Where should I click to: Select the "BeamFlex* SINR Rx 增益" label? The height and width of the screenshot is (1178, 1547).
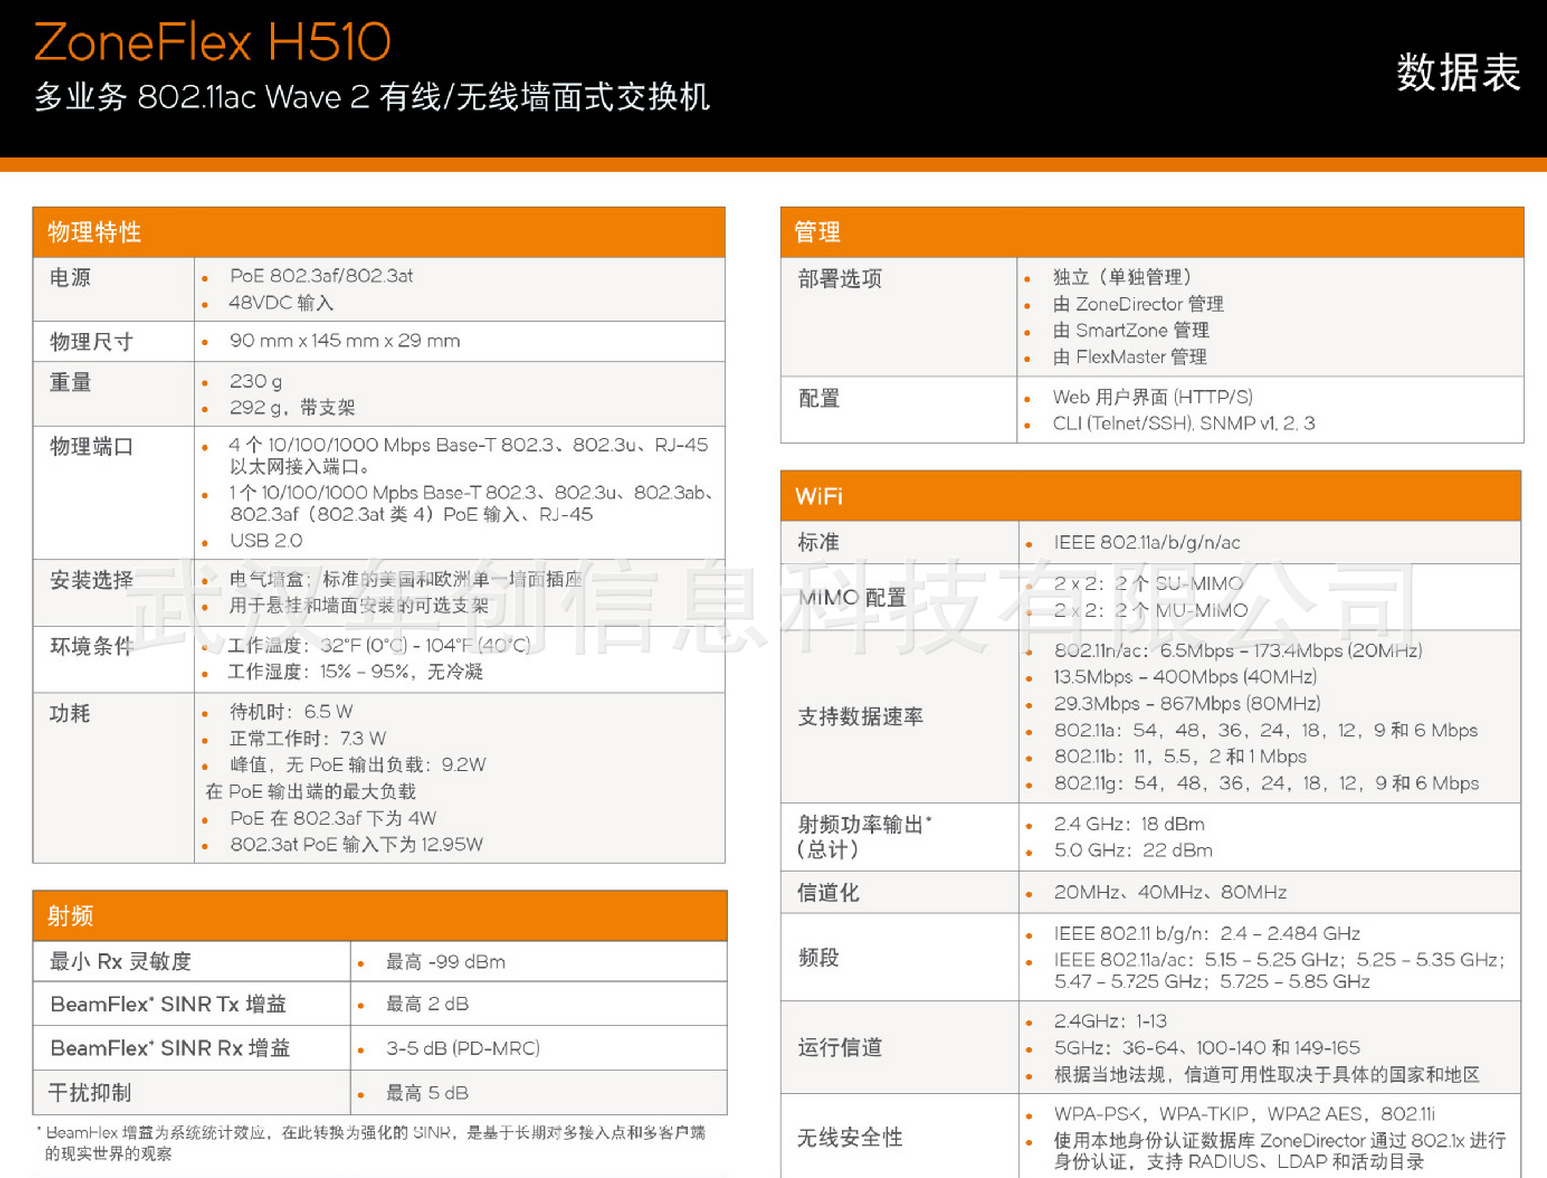(x=170, y=1048)
